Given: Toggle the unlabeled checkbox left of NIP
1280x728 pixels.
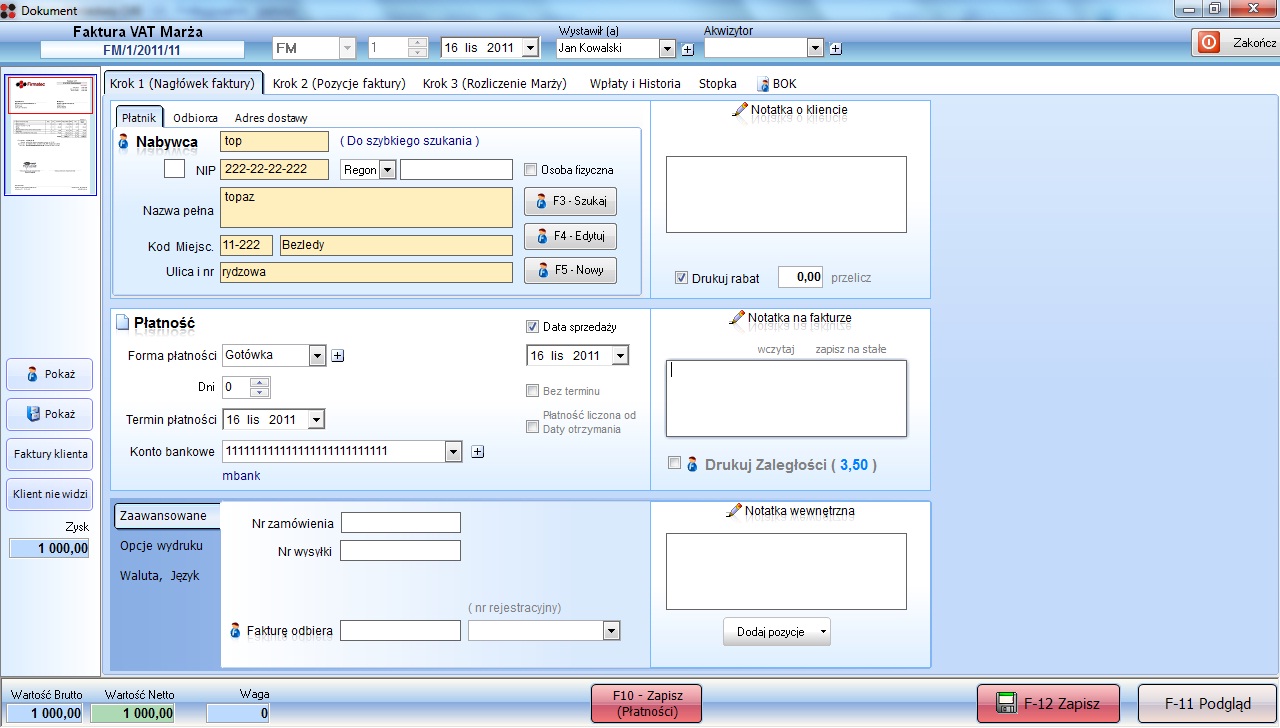Looking at the screenshot, I should [x=174, y=169].
